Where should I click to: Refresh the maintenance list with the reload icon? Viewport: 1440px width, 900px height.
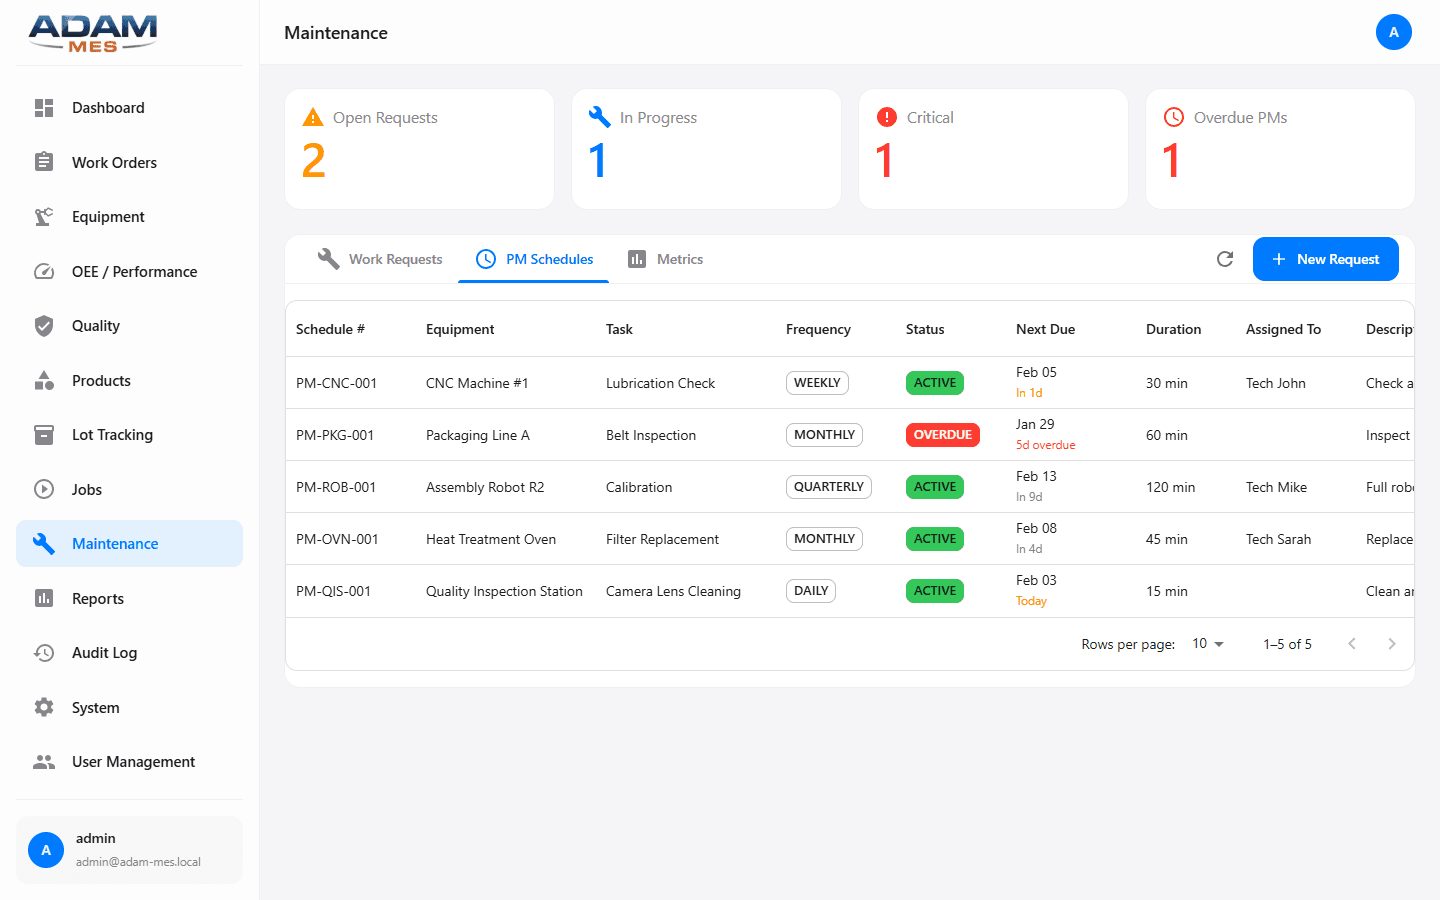pos(1225,258)
